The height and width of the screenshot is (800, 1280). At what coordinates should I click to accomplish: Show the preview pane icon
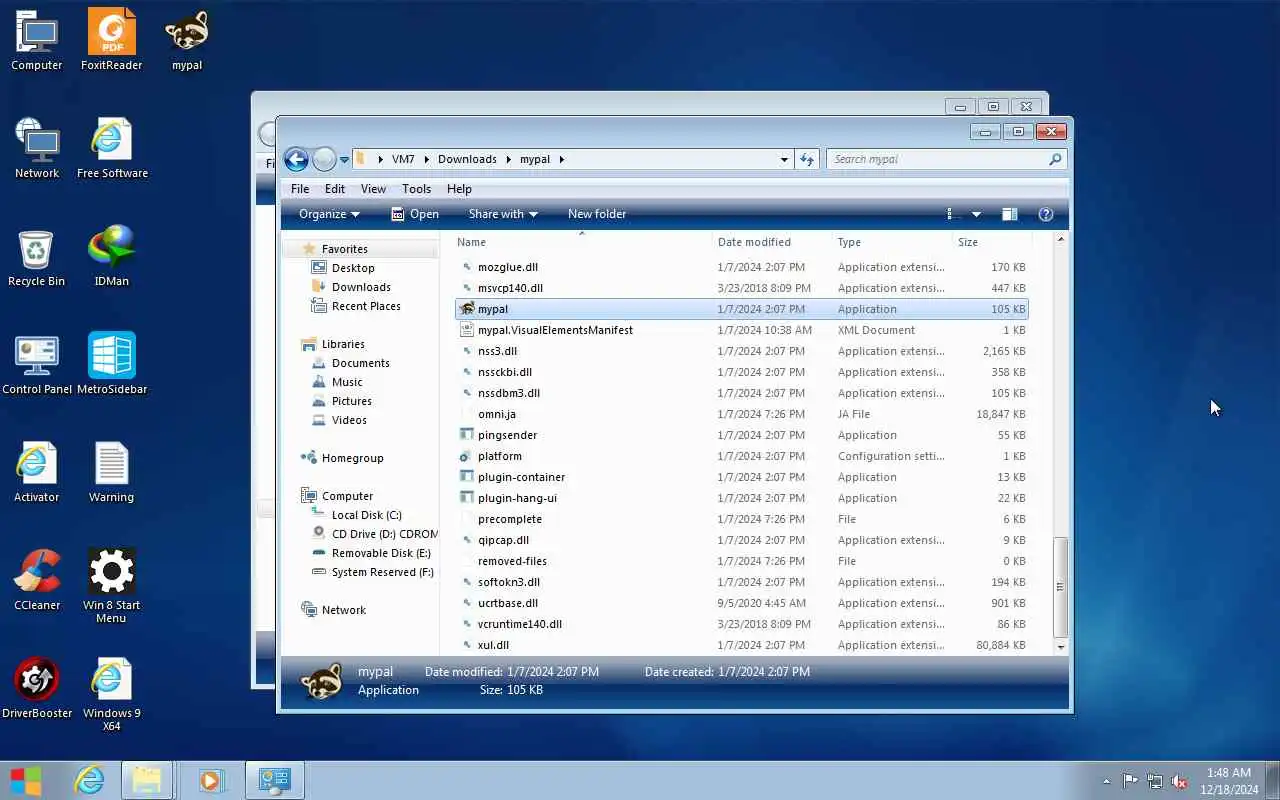(1010, 214)
